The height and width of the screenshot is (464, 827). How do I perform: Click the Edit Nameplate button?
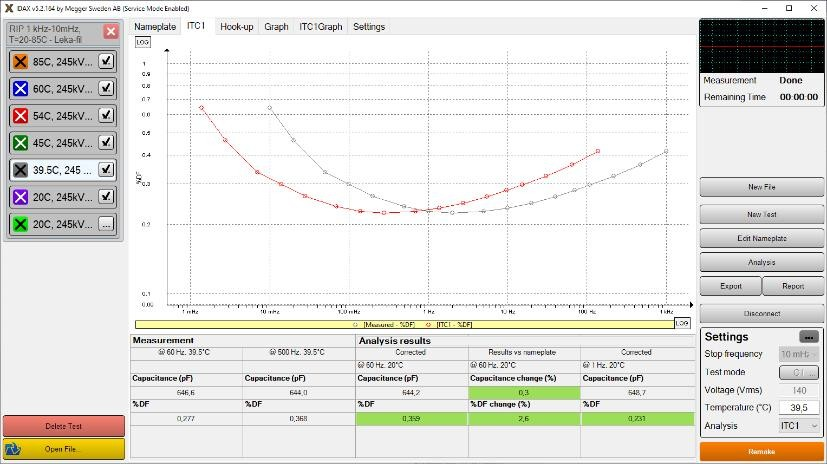pos(761,239)
